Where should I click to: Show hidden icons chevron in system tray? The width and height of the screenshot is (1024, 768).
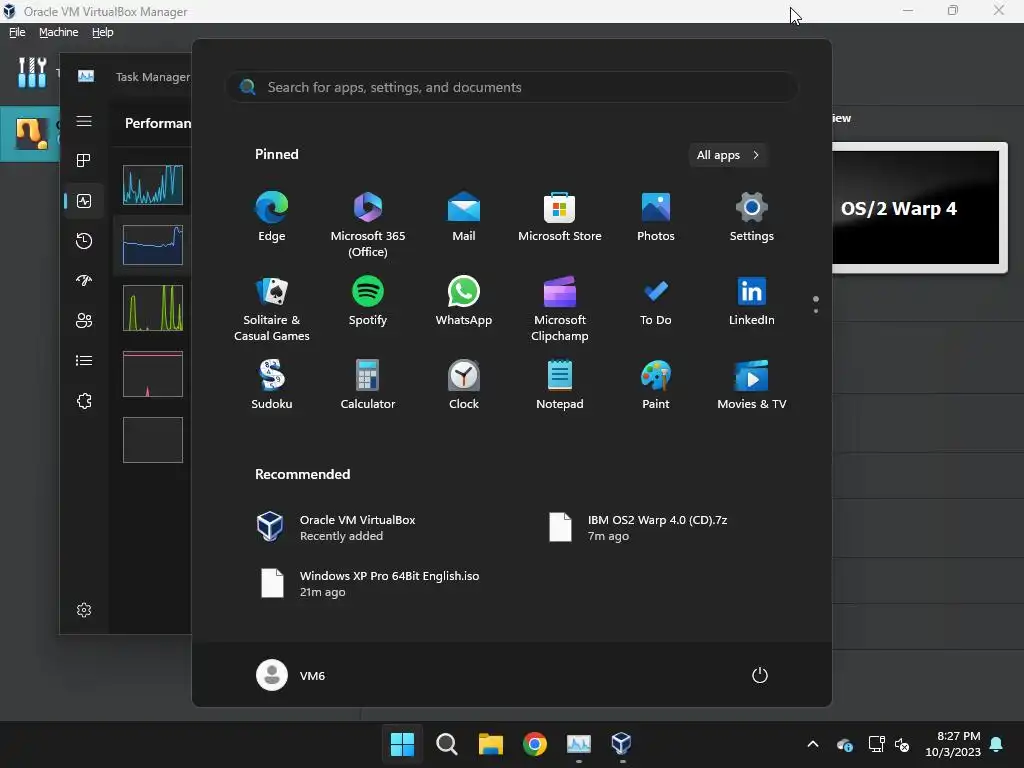[x=812, y=744]
